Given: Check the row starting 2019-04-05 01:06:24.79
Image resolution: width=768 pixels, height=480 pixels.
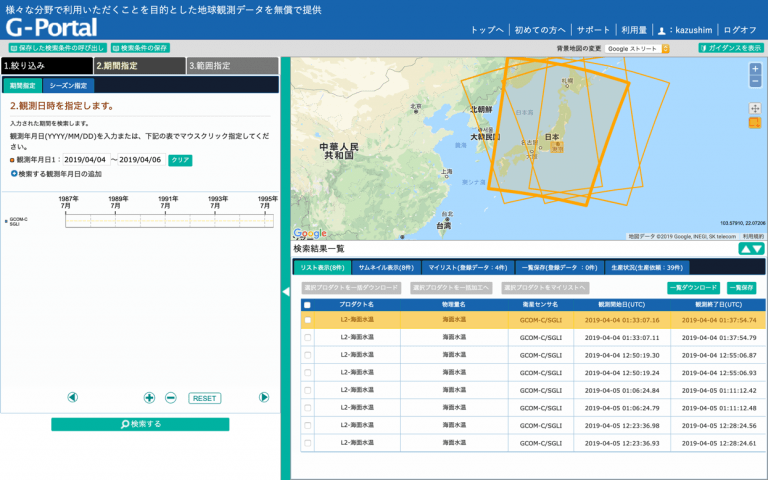Looking at the screenshot, I should (307, 408).
